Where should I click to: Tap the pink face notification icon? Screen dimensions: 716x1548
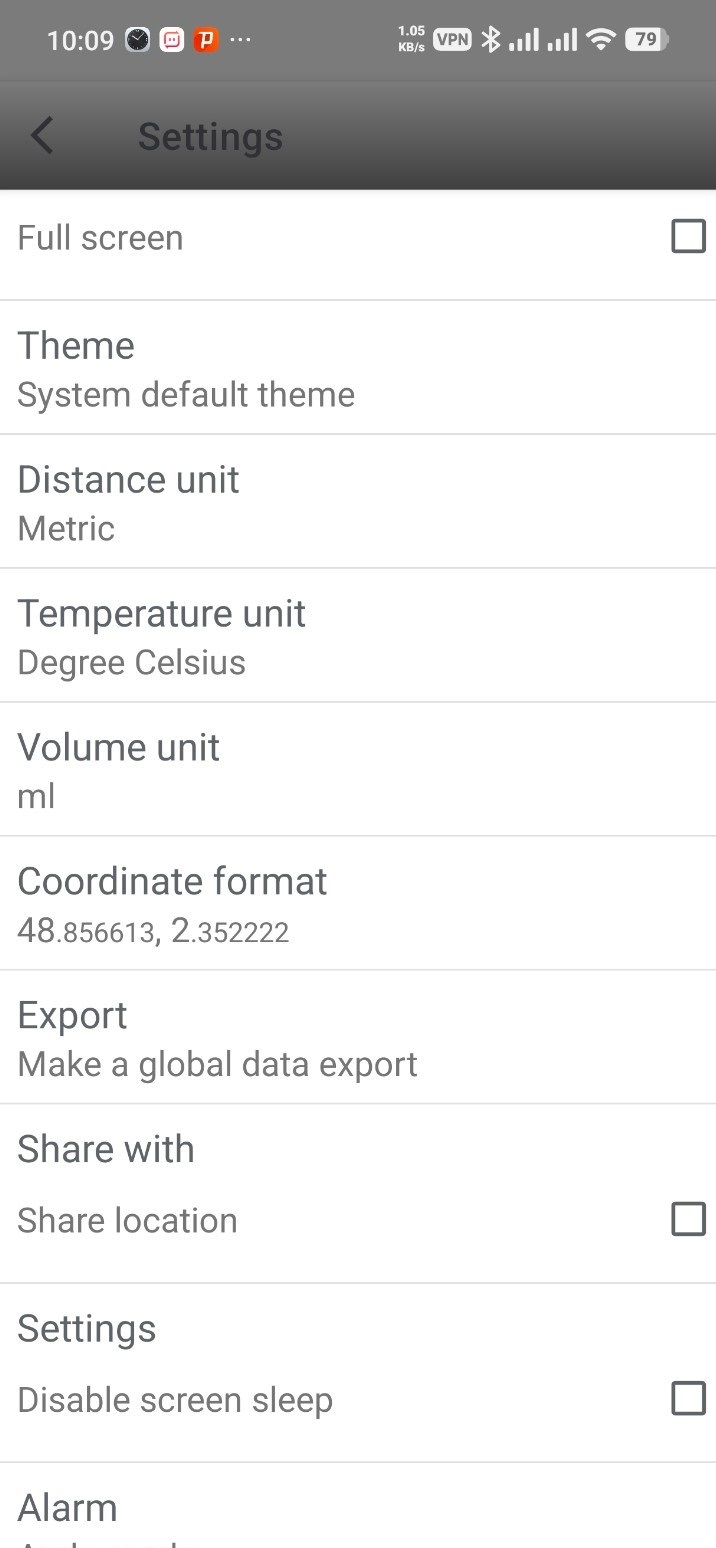[x=171, y=40]
